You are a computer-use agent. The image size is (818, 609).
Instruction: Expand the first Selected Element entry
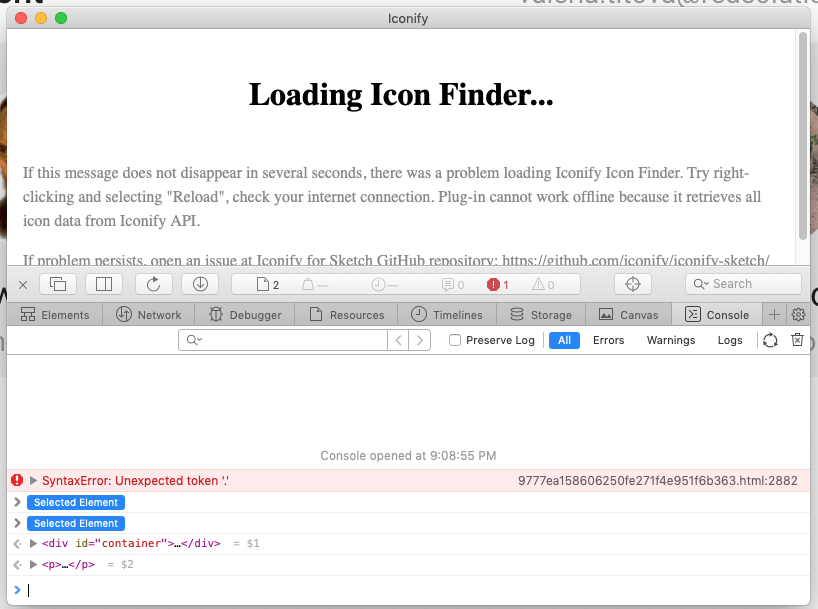point(17,502)
